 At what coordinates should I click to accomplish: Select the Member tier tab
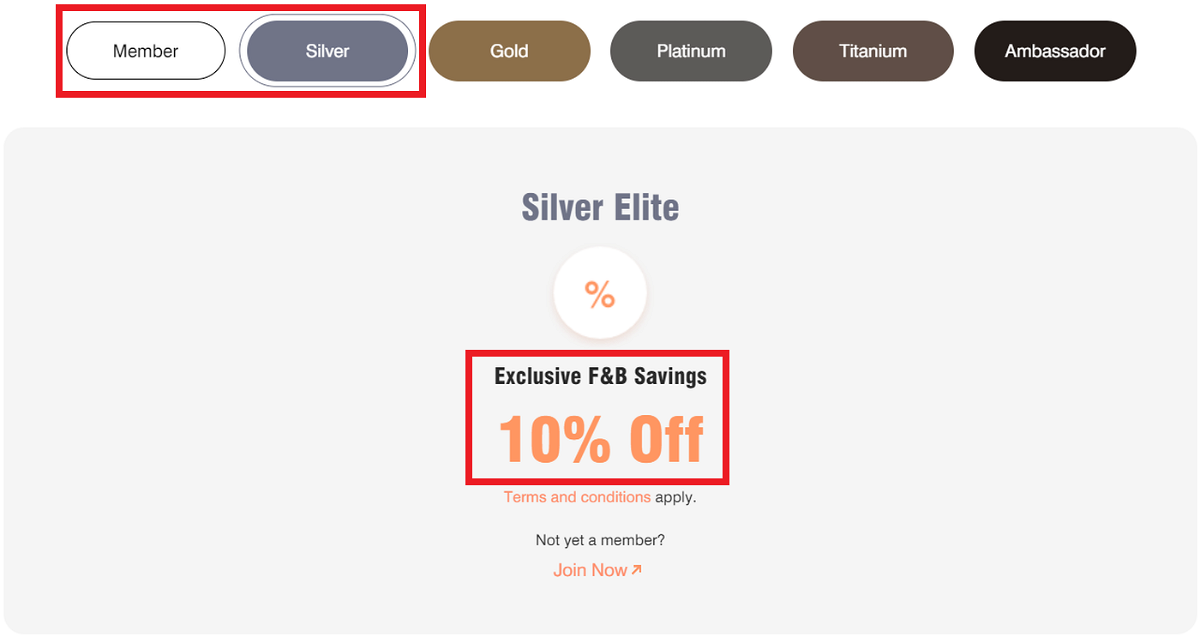(146, 51)
